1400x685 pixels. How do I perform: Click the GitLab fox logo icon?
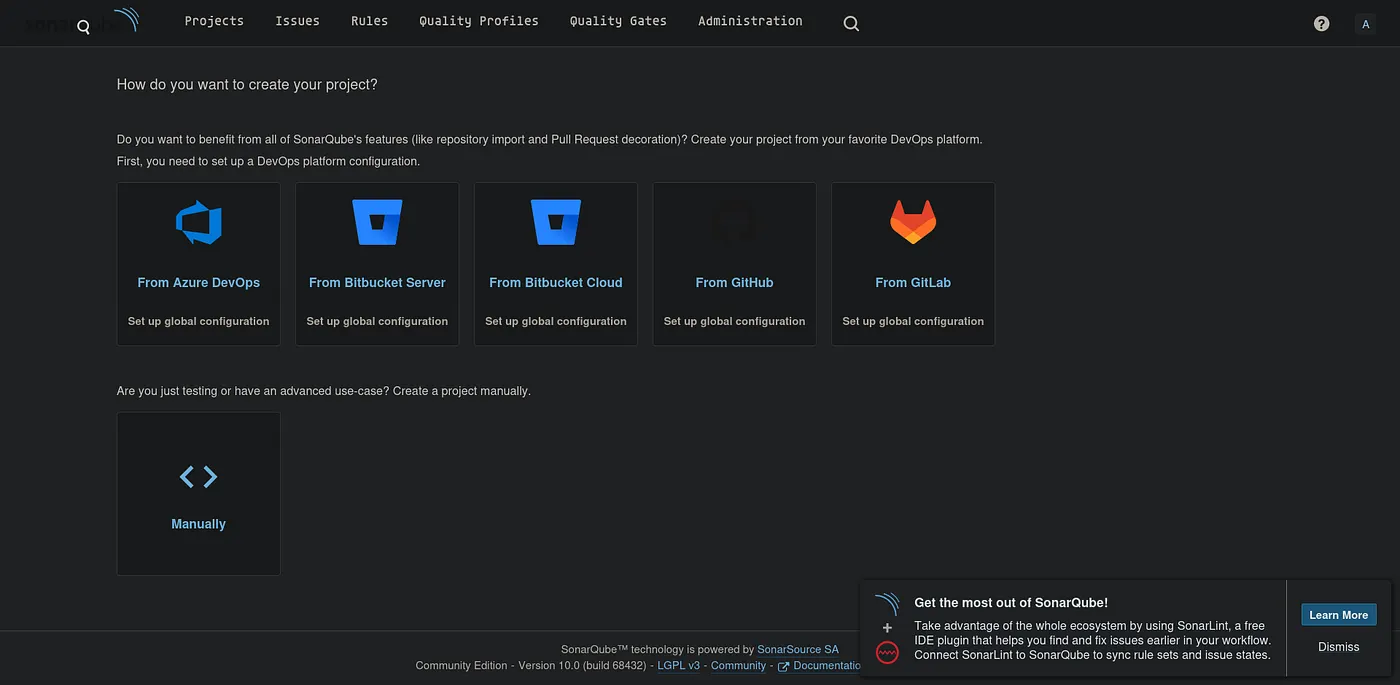pyautogui.click(x=913, y=222)
